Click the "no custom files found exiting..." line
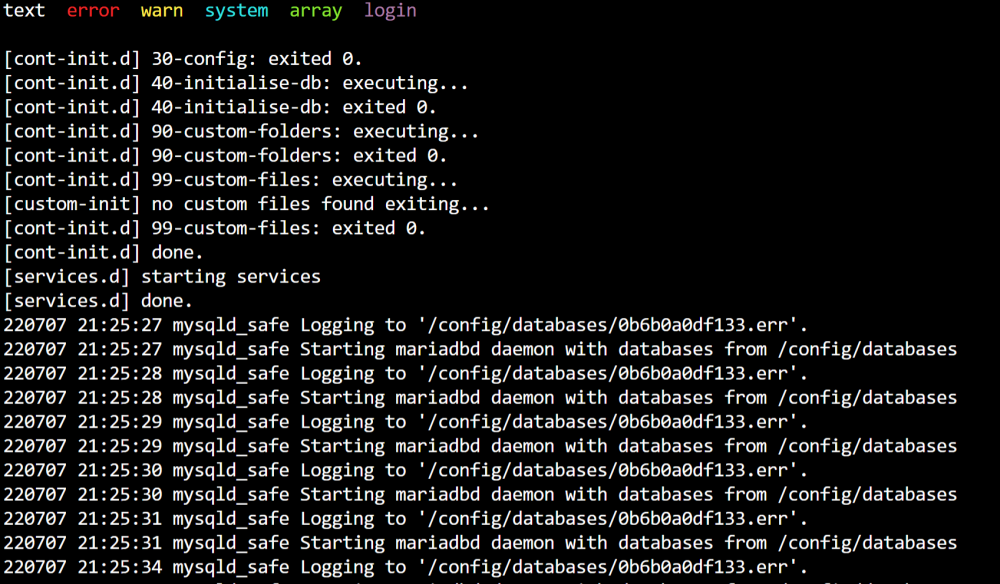This screenshot has width=1000, height=584. pyautogui.click(x=247, y=204)
